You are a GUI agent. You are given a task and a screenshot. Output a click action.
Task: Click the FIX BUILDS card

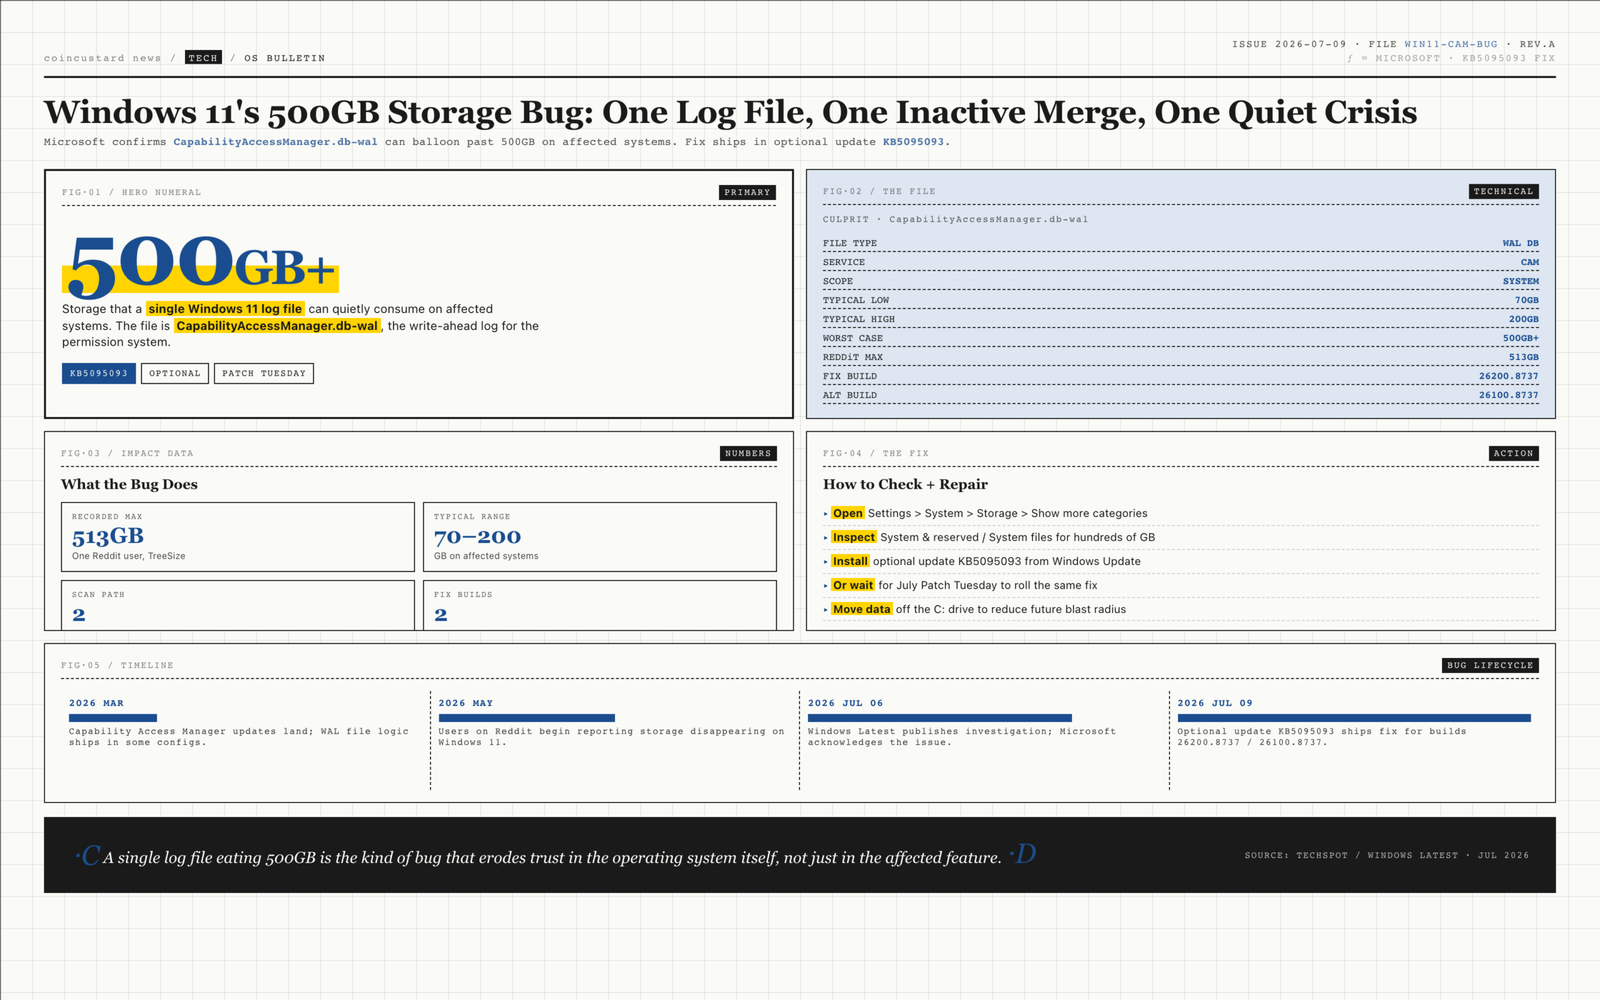click(600, 605)
